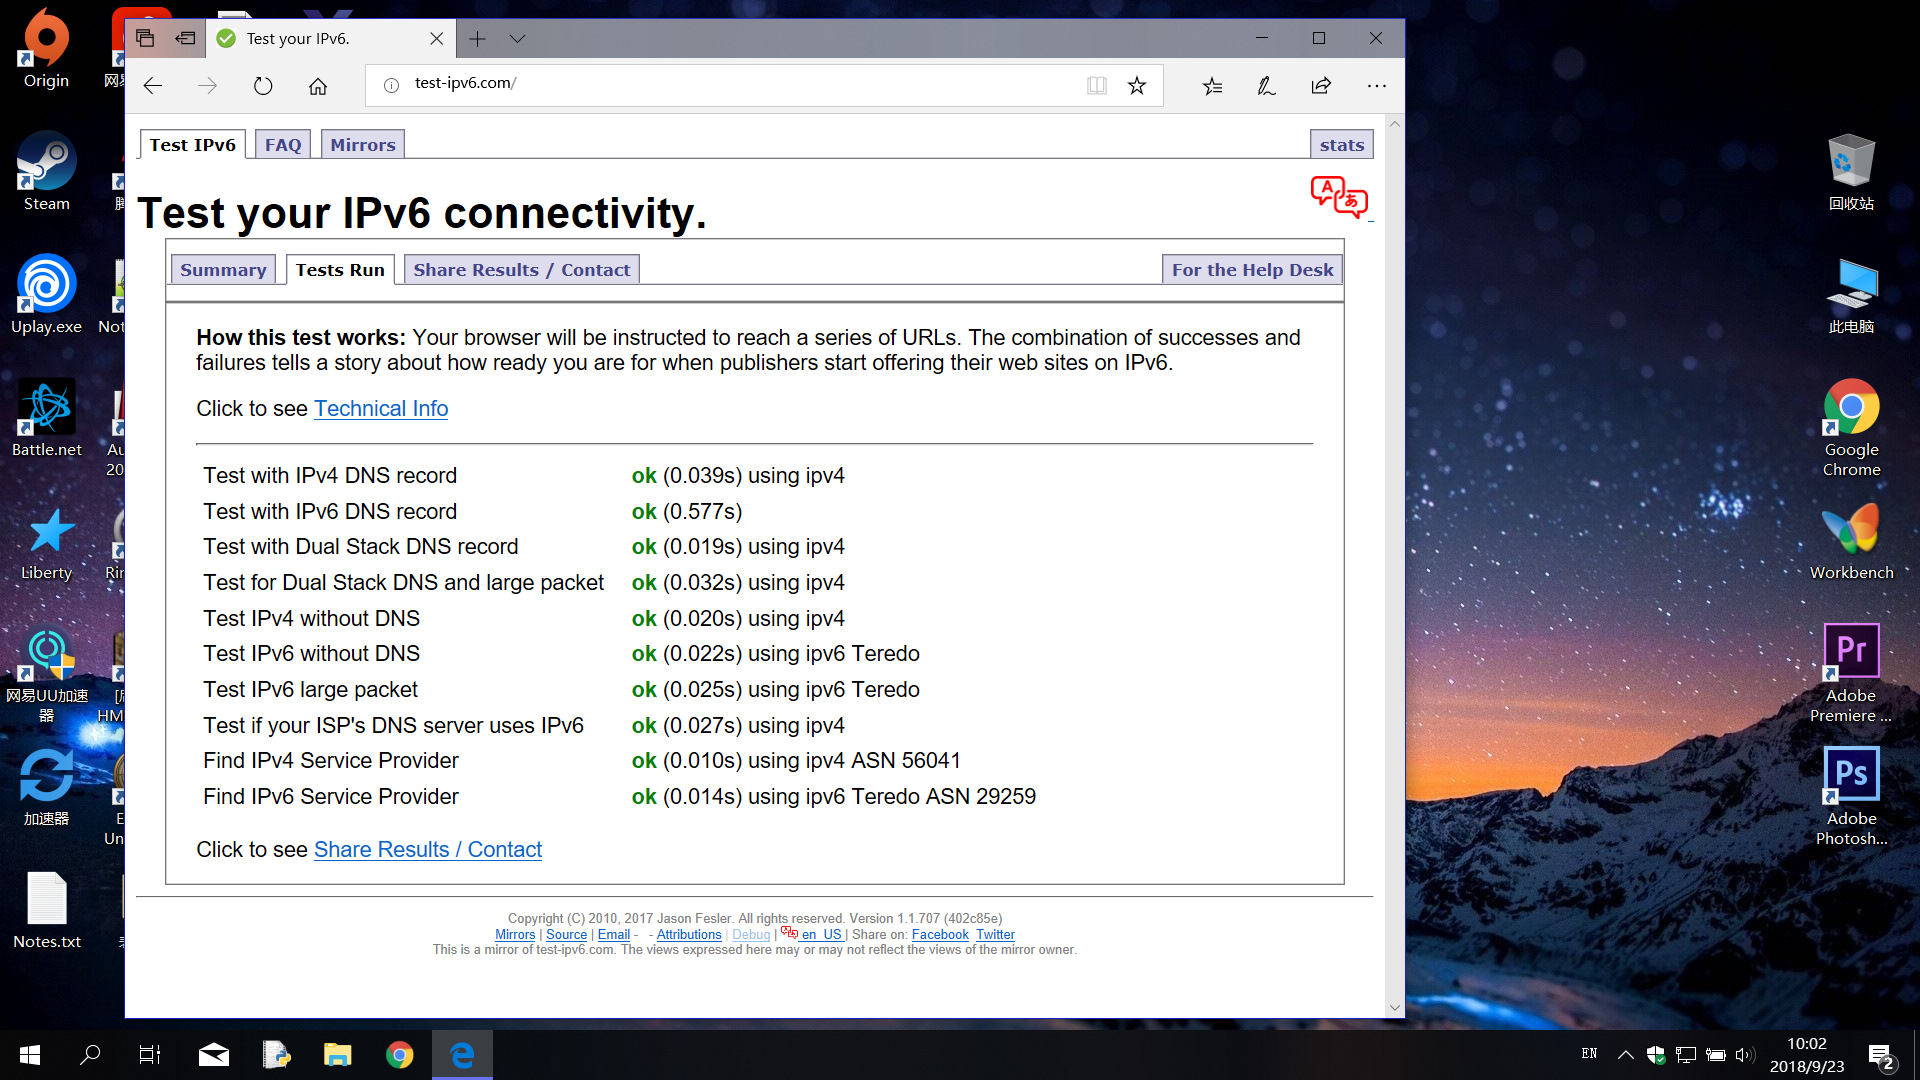Viewport: 1920px width, 1080px height.
Task: Click the Edge refresh page icon
Action: tap(263, 86)
